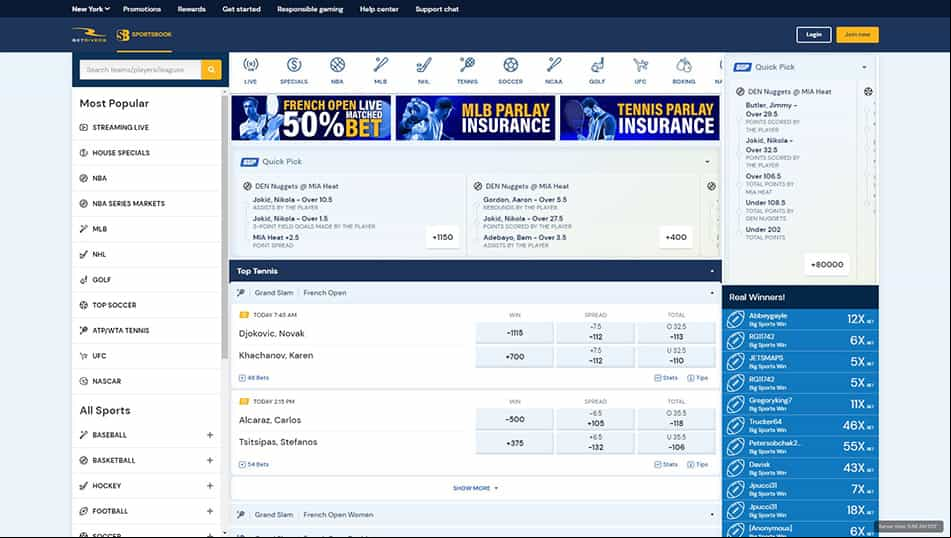Open the MLB Parlay Insurance banner
951x538 pixels.
(476, 118)
